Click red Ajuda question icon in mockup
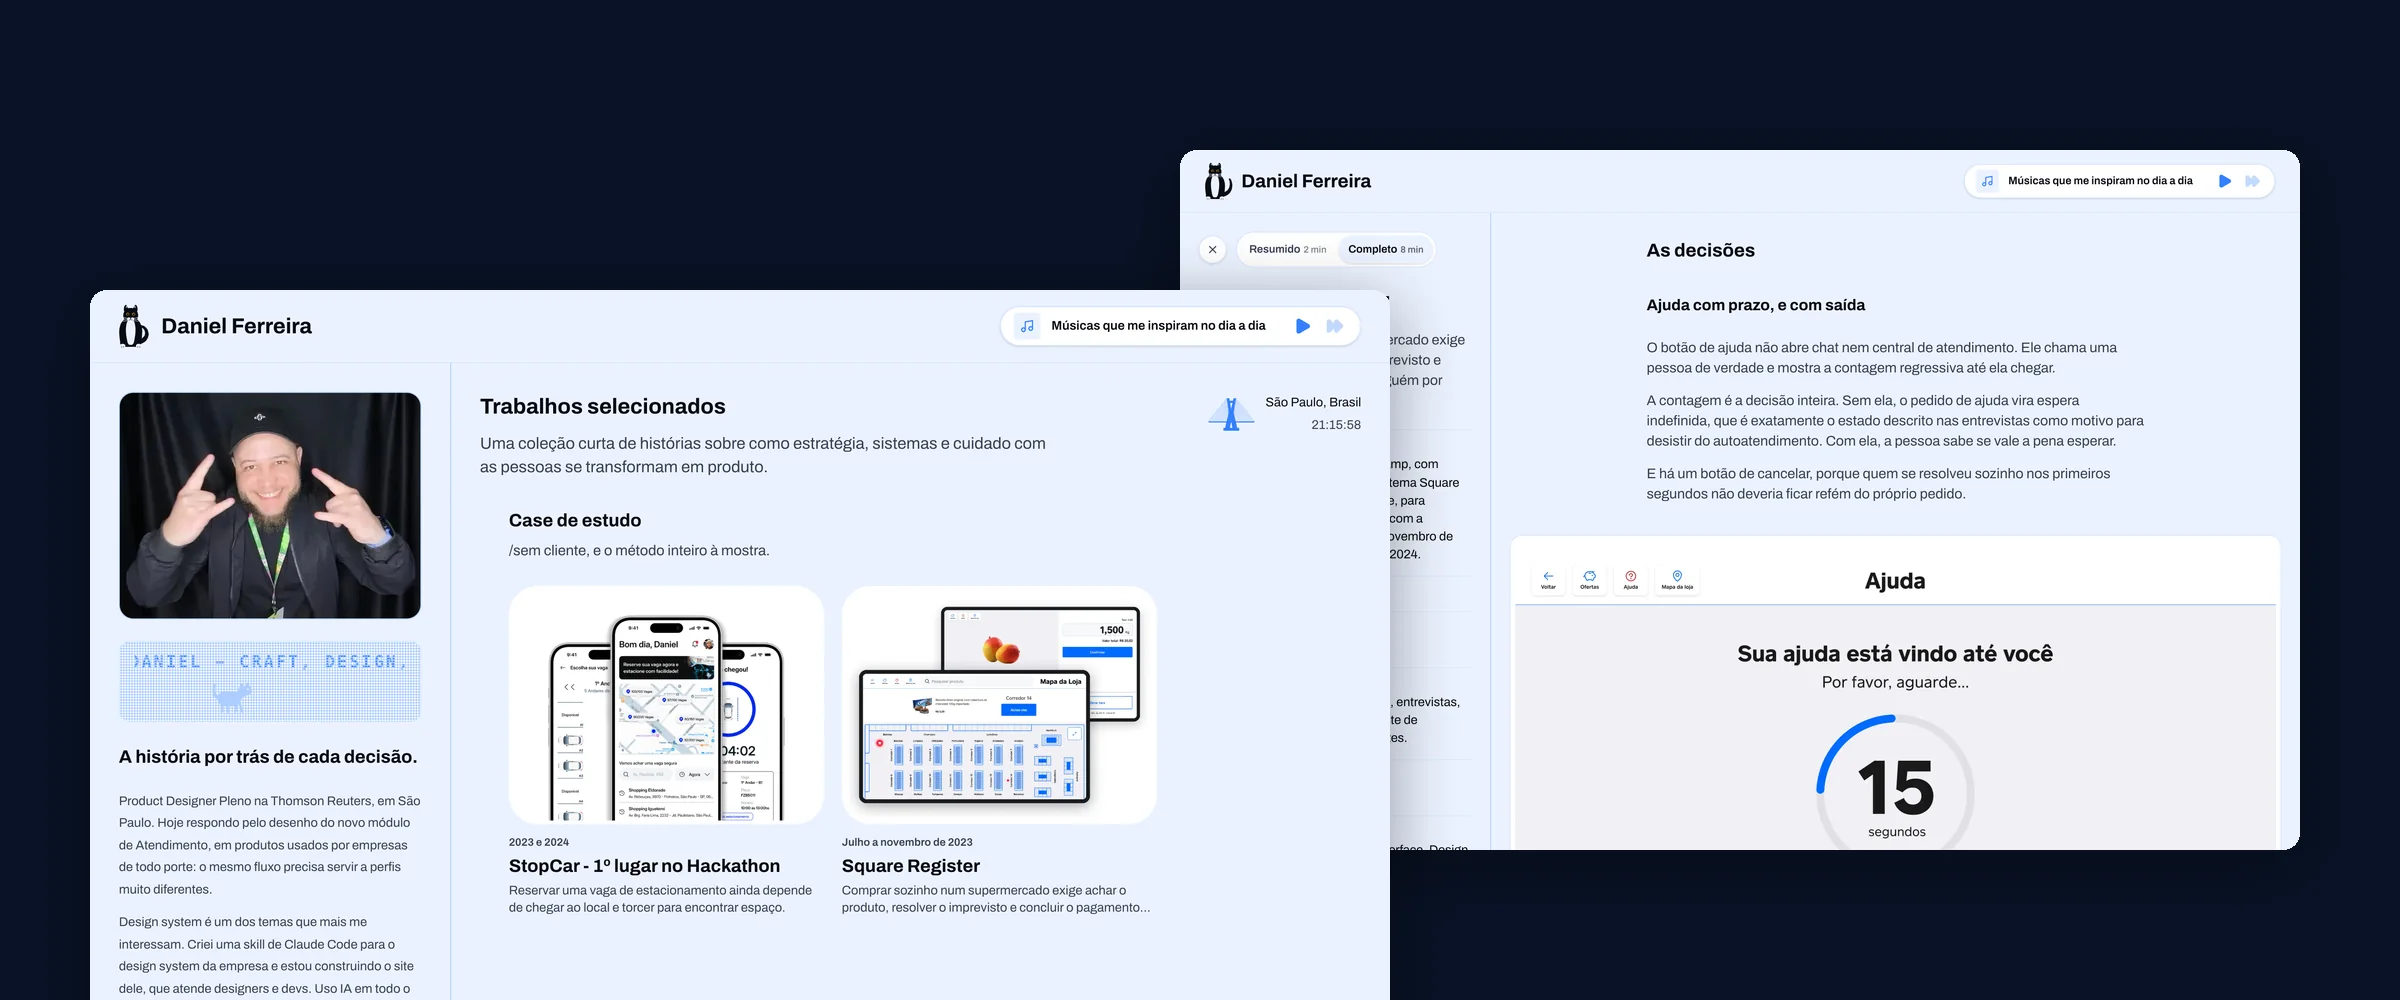This screenshot has width=2400, height=1000. pyautogui.click(x=1630, y=580)
